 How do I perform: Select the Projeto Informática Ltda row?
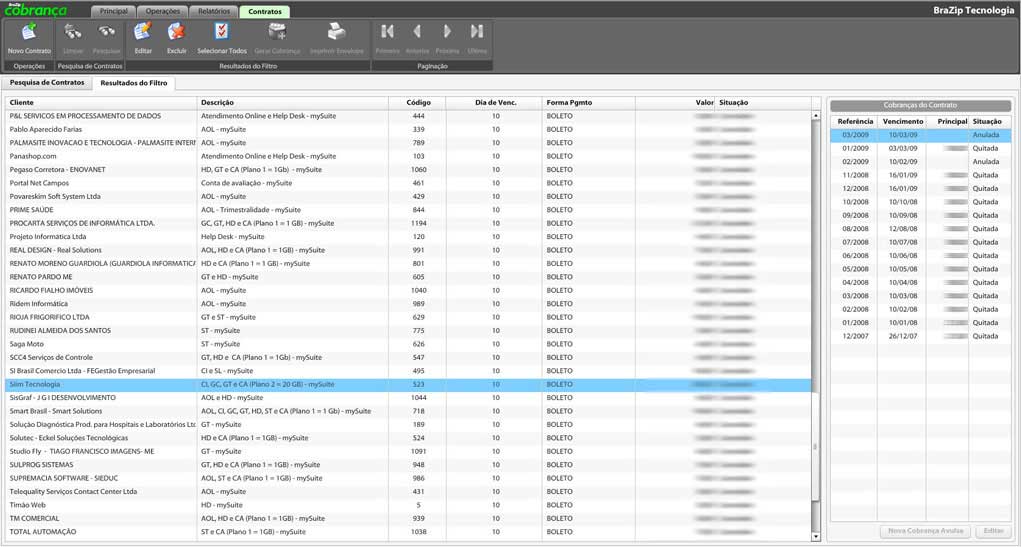[x=408, y=237]
